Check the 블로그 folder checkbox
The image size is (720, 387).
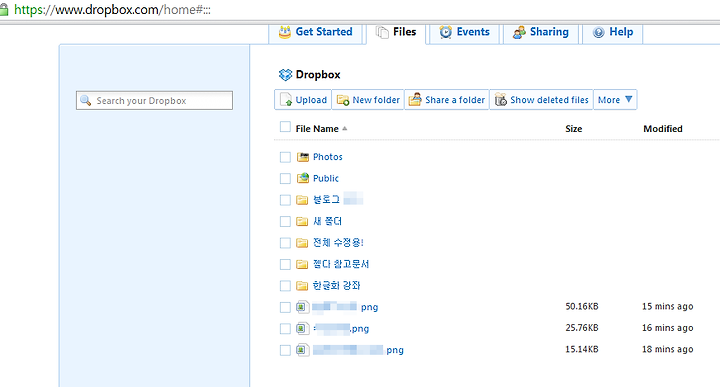tap(285, 200)
